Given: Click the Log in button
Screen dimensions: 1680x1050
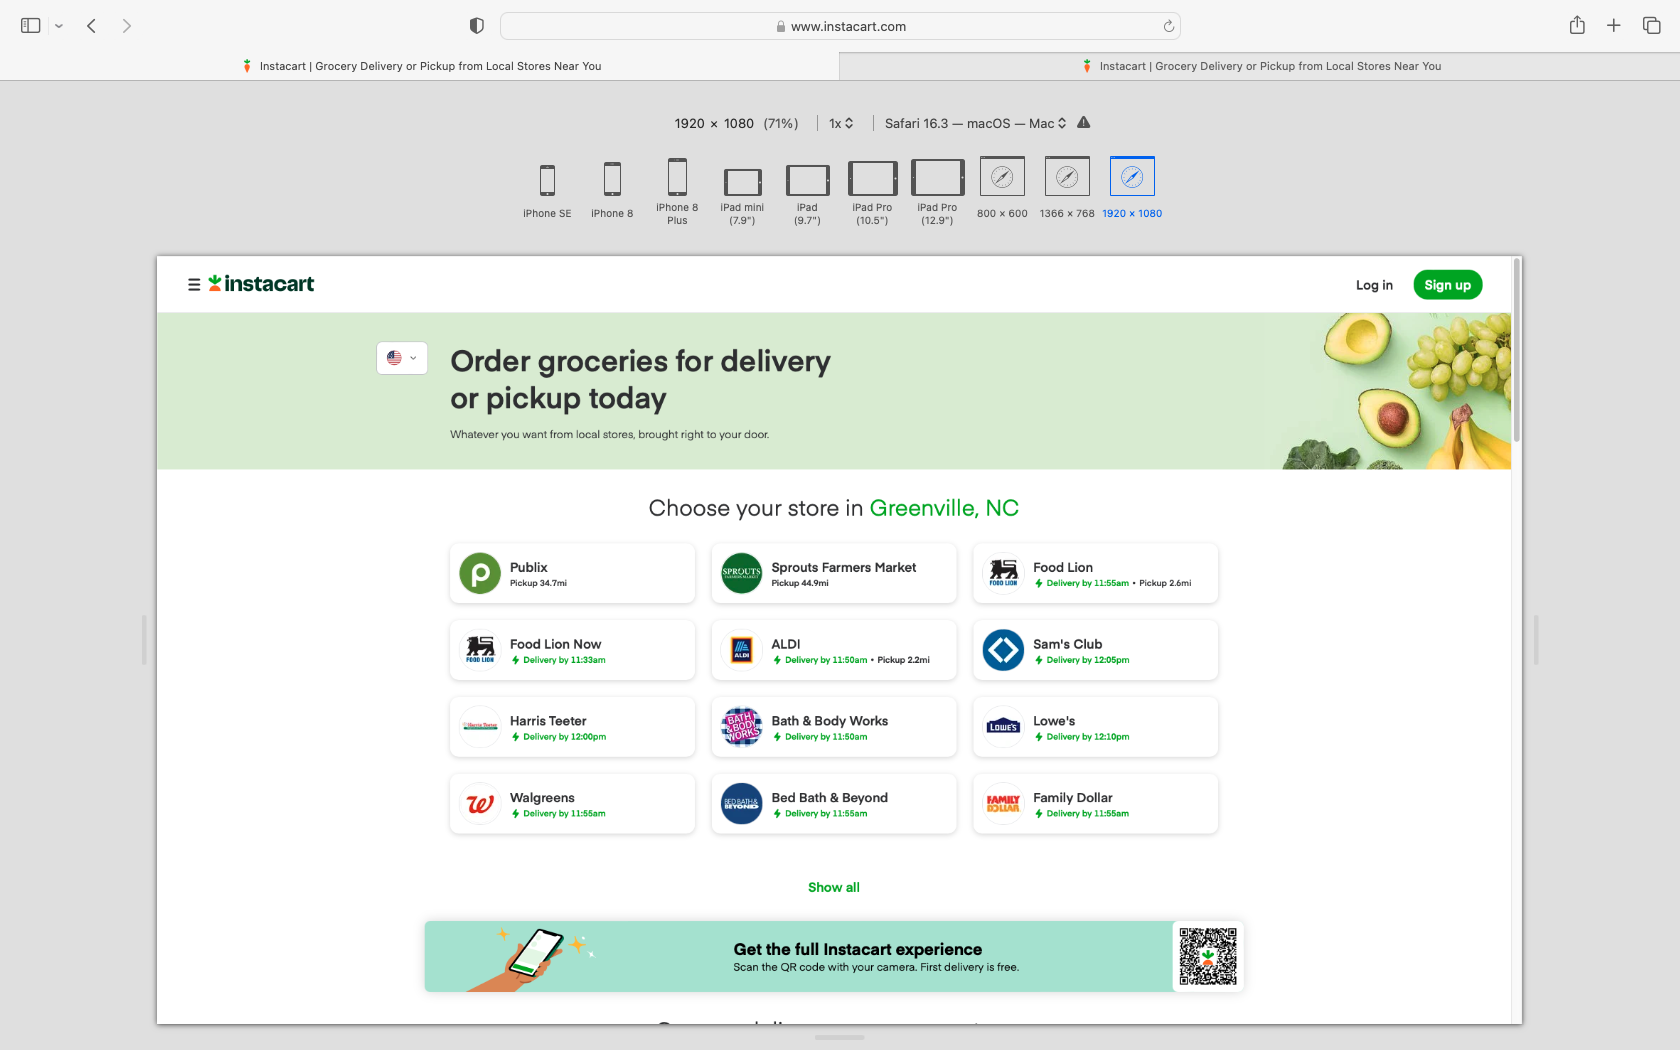Looking at the screenshot, I should [1374, 285].
